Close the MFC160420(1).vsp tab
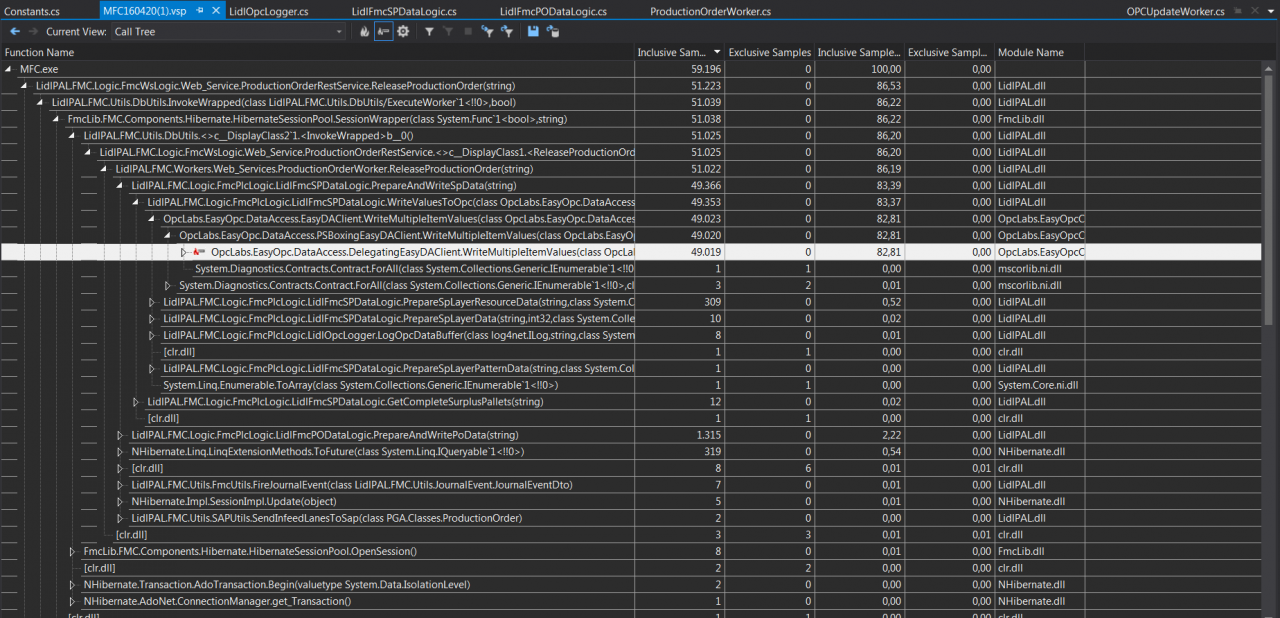Image resolution: width=1280 pixels, height=618 pixels. point(217,11)
